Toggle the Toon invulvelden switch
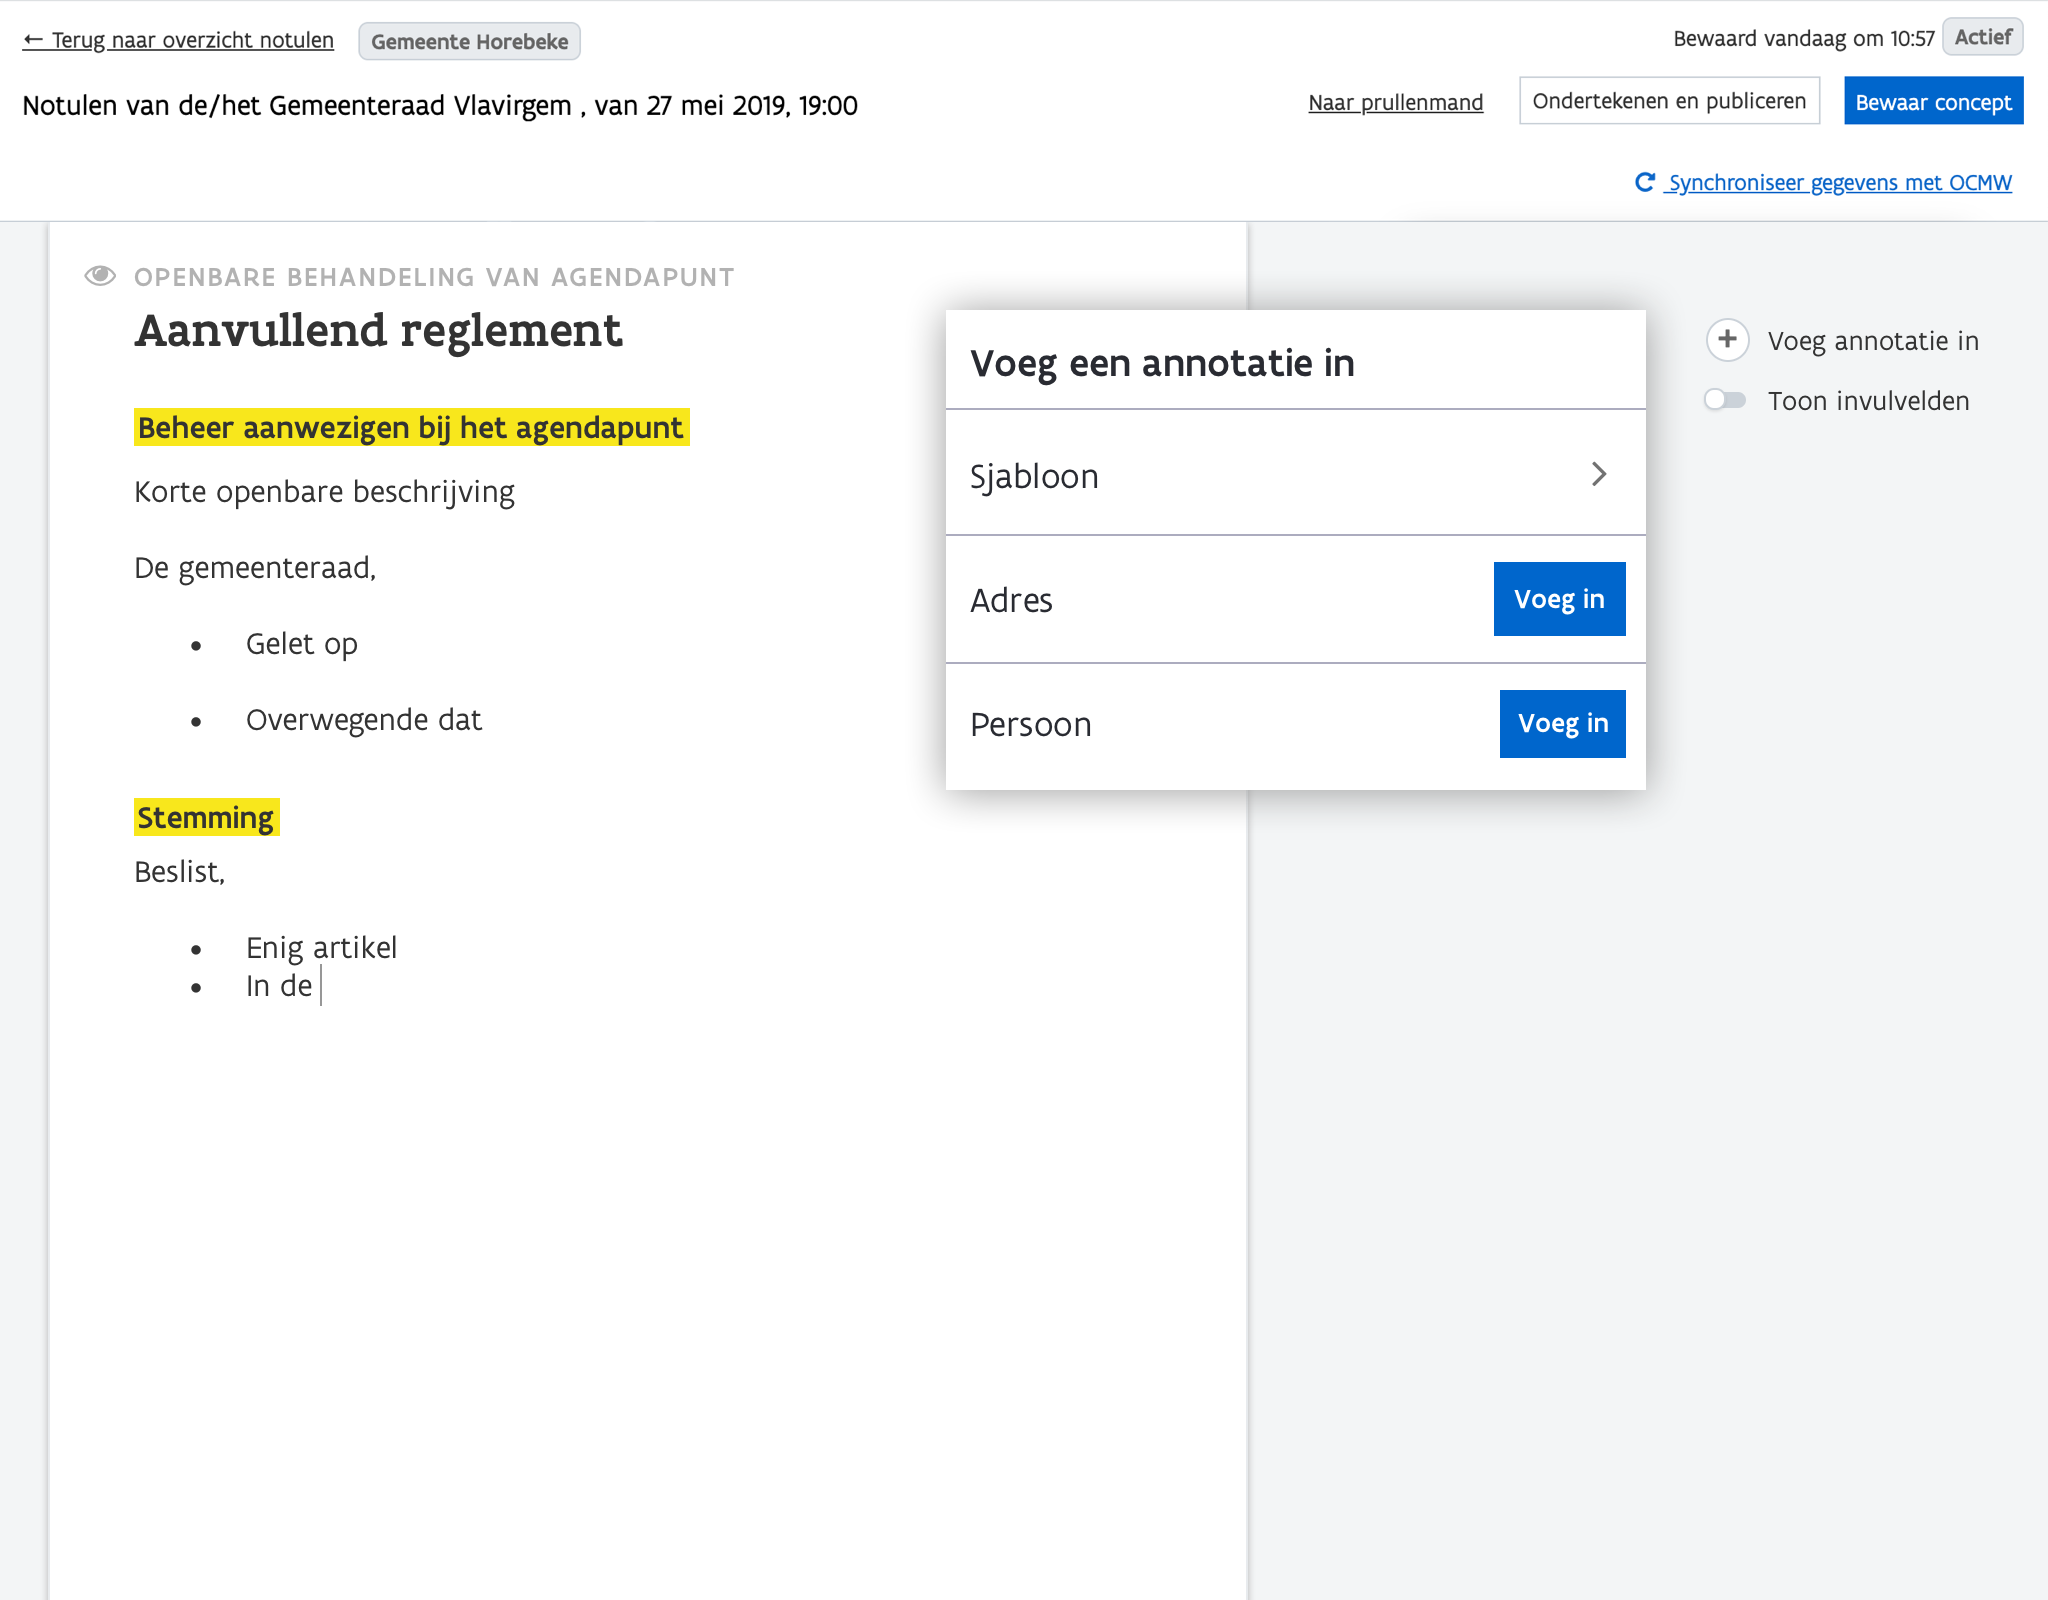2048x1600 pixels. coord(1725,400)
